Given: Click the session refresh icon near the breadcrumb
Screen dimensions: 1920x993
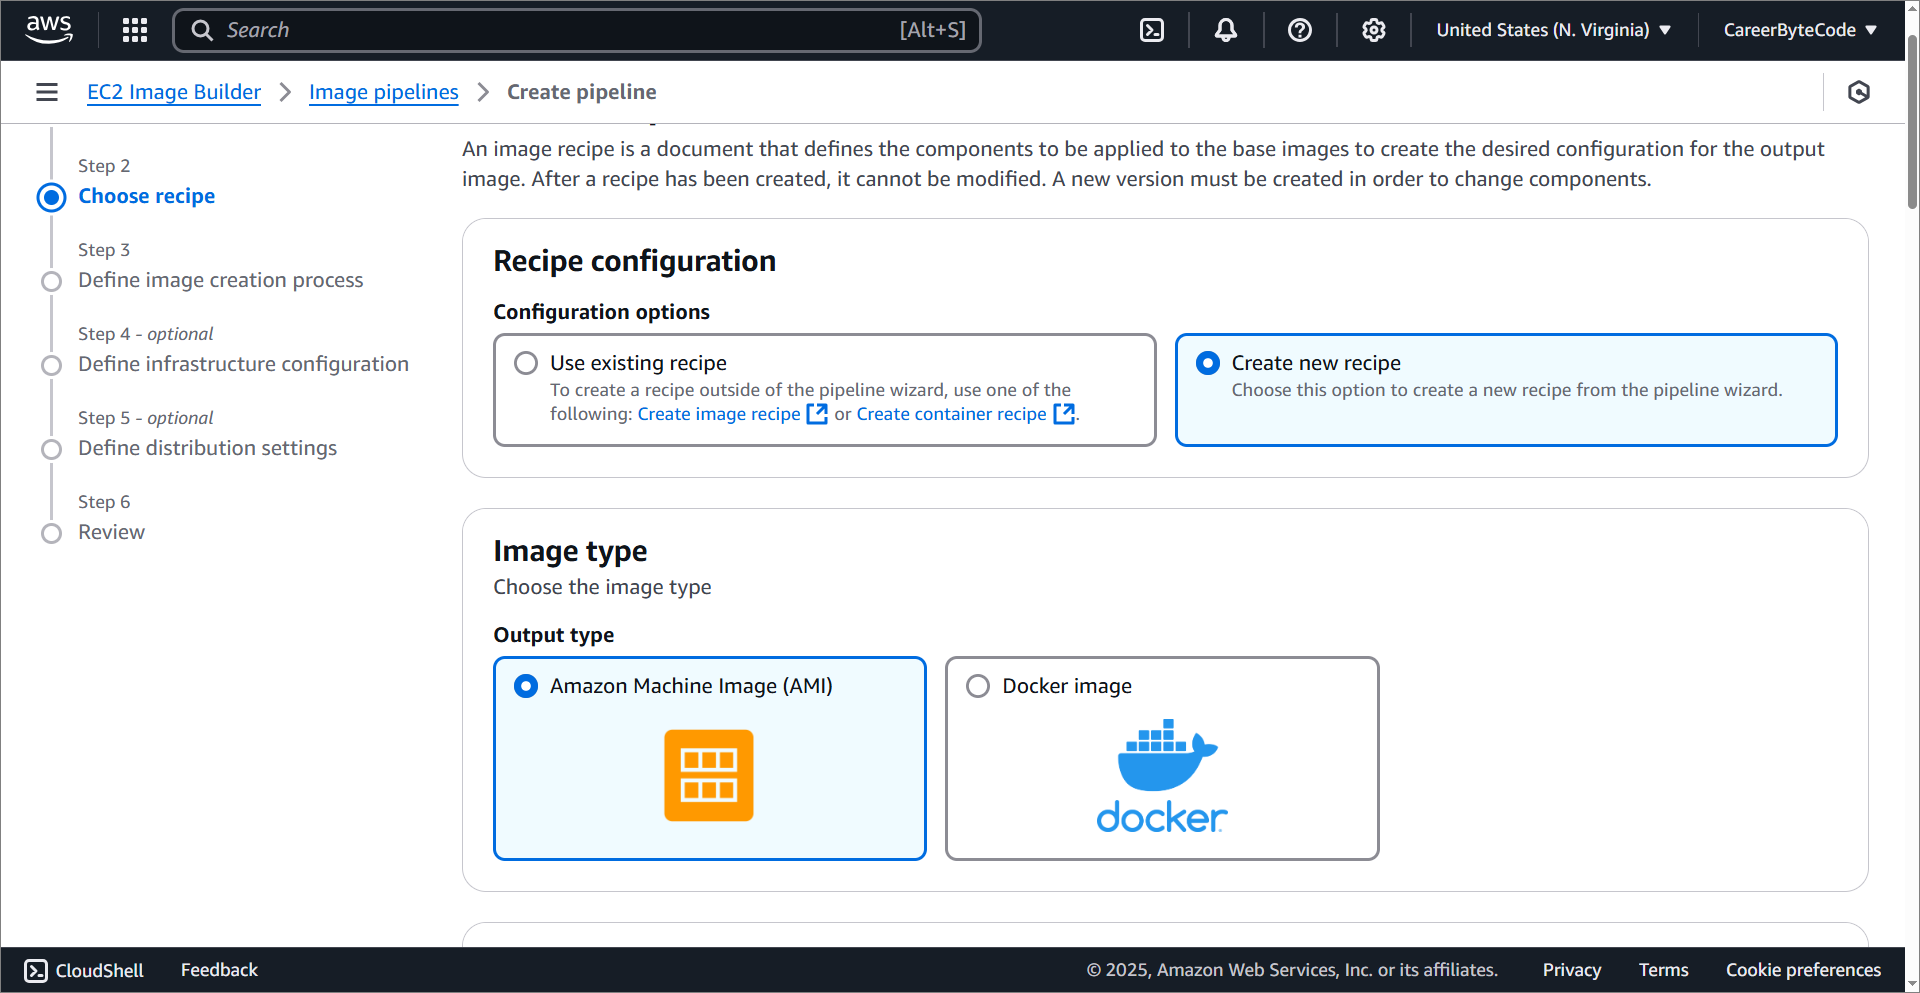Looking at the screenshot, I should pyautogui.click(x=1859, y=91).
